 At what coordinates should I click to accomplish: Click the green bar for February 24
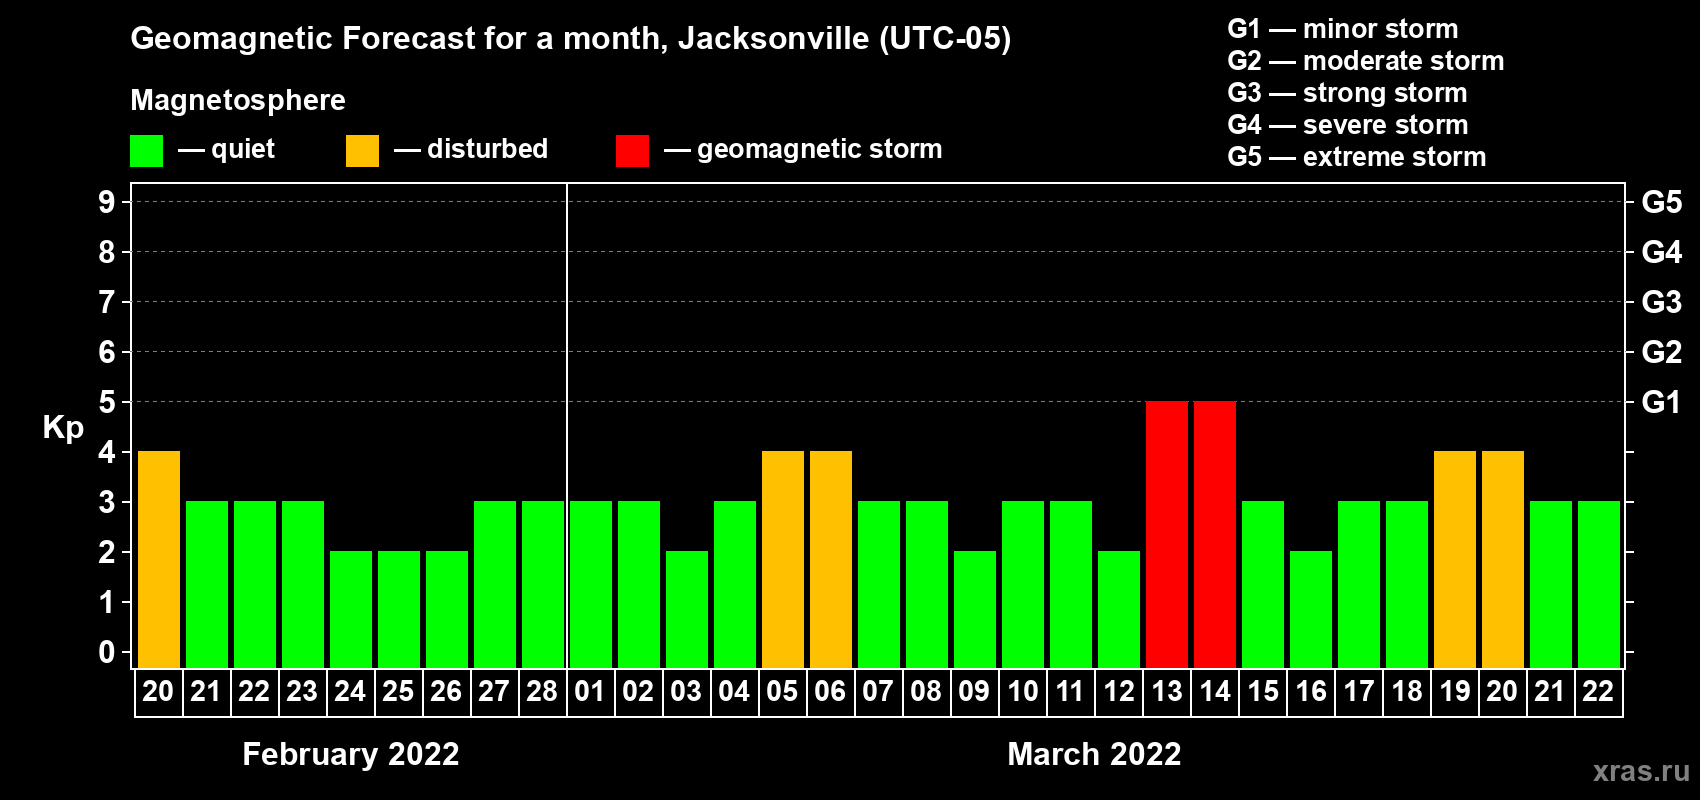click(x=351, y=609)
